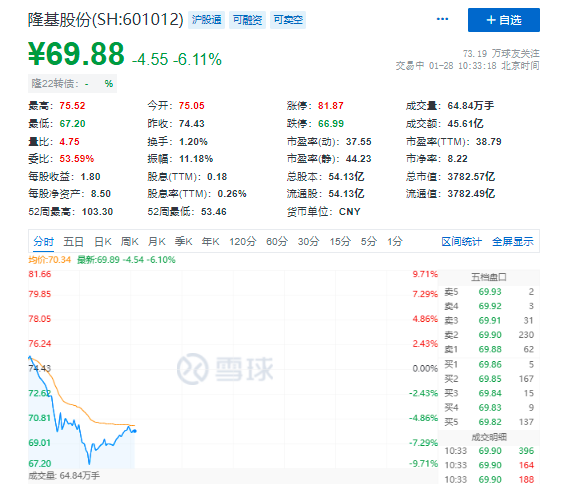Viewport: 567px width, 484px height.
Task: Select the 卖2 order row at 69.90
Action: pyautogui.click(x=489, y=335)
